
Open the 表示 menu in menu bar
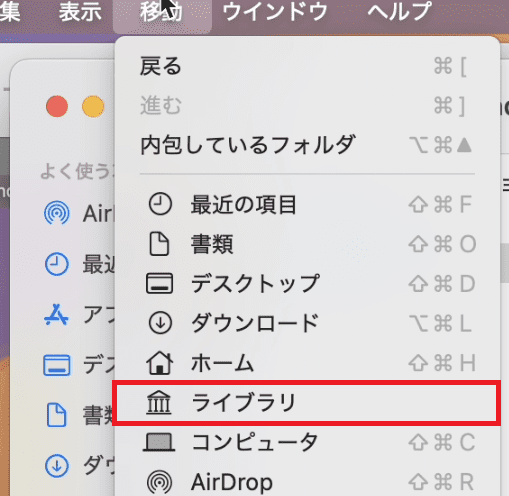tap(80, 12)
